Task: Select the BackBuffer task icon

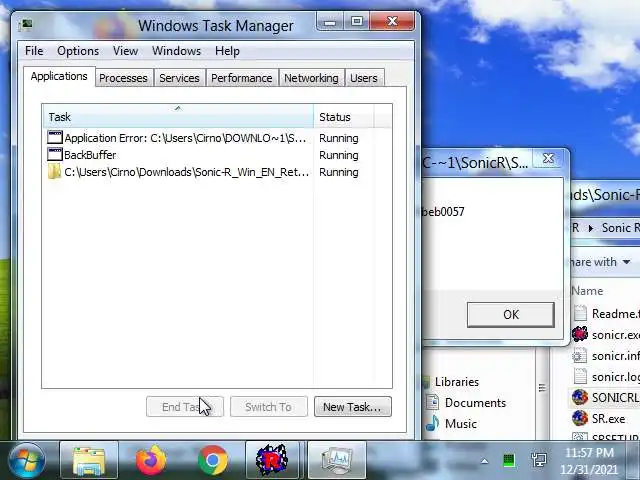Action: pyautogui.click(x=55, y=155)
